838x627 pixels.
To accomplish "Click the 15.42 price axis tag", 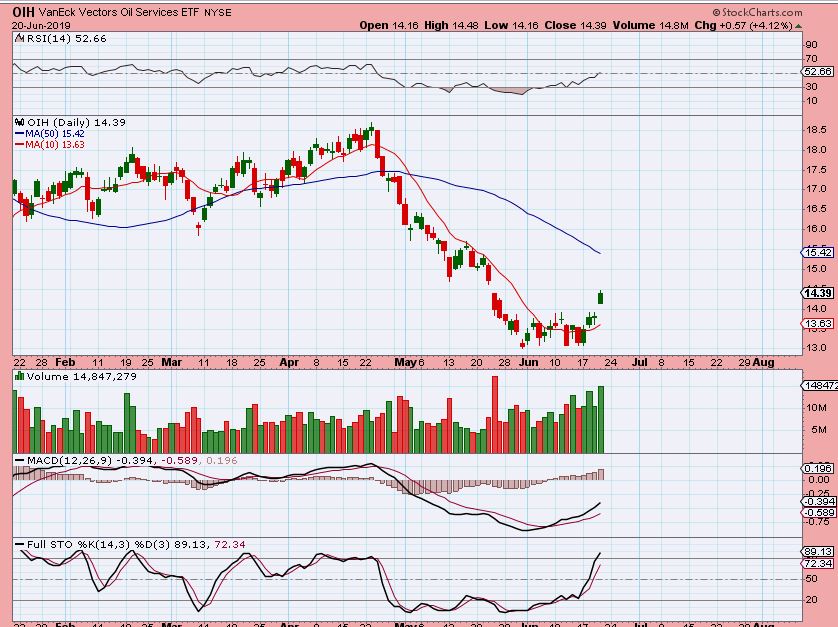I will pos(818,252).
